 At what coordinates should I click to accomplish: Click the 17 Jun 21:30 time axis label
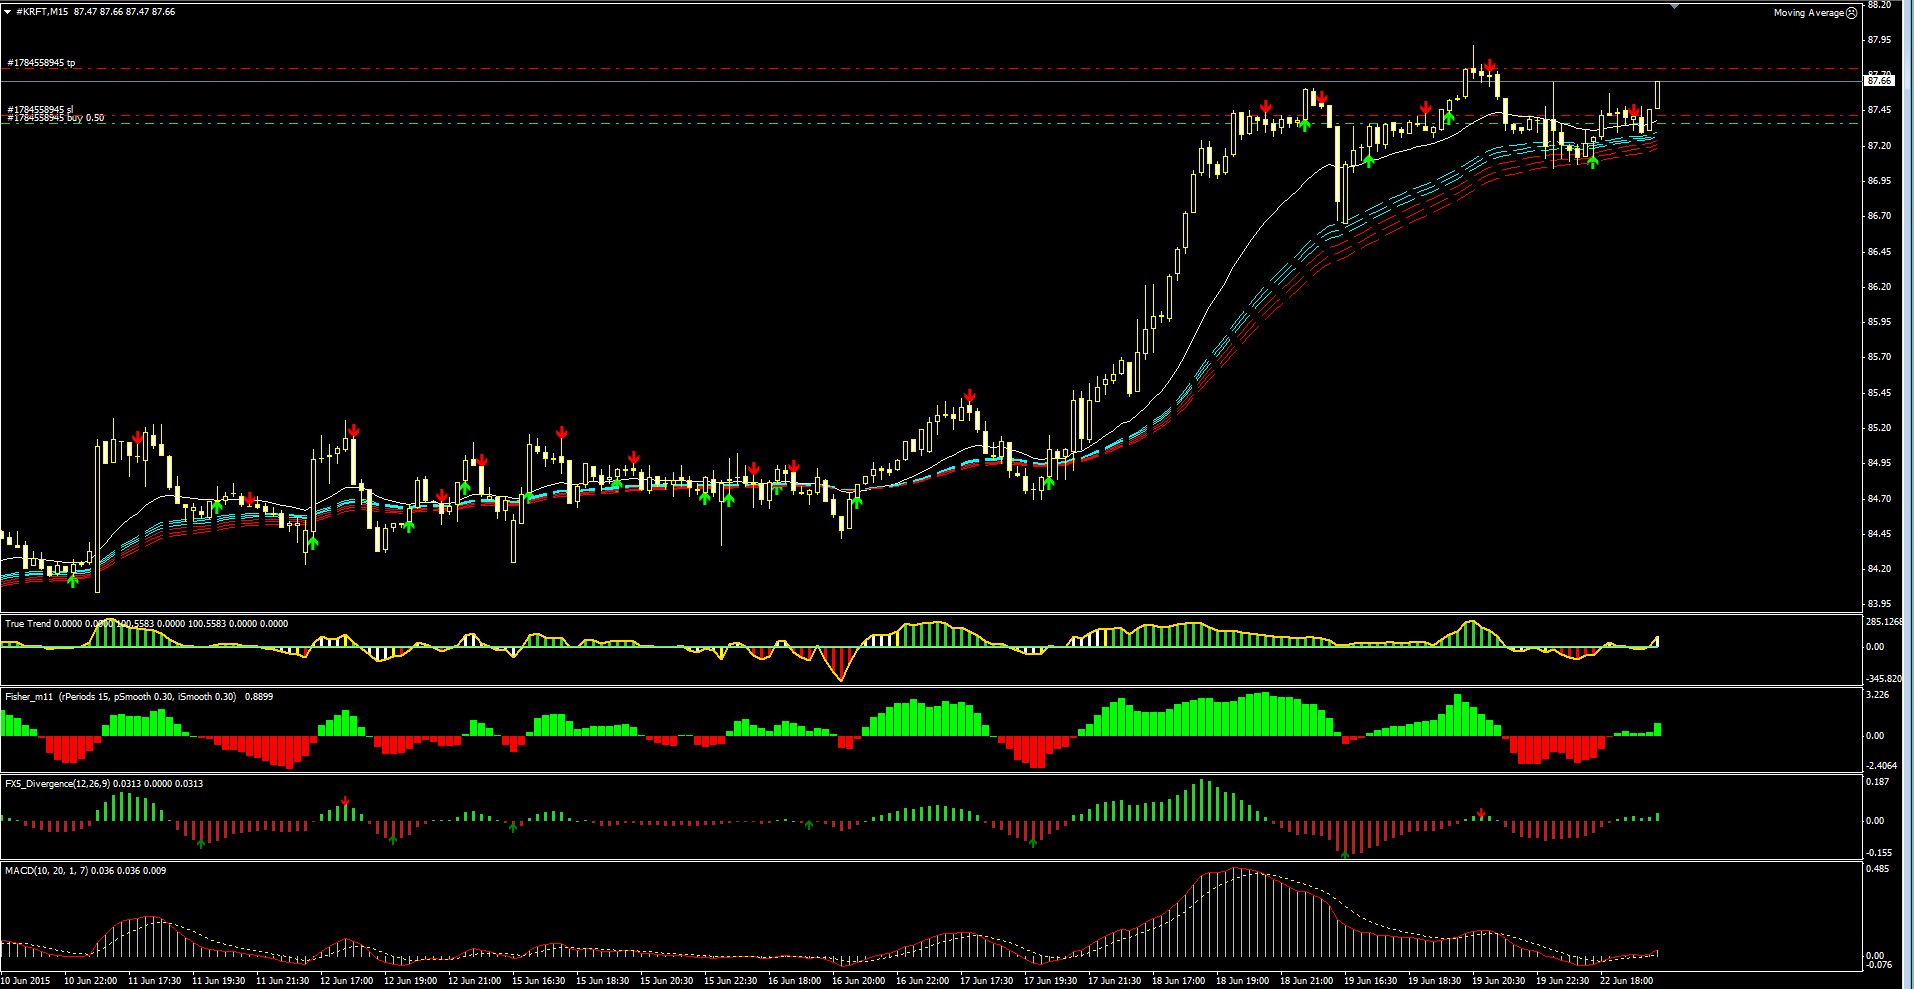(1114, 981)
